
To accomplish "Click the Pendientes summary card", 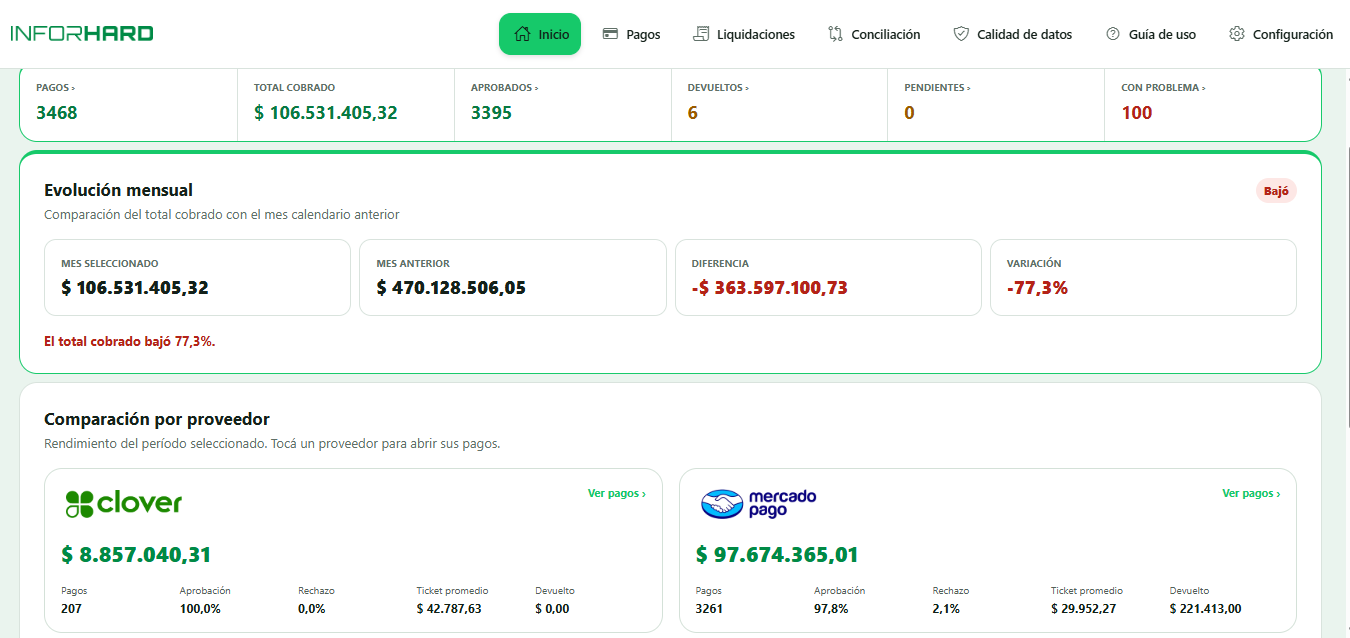I will [996, 104].
